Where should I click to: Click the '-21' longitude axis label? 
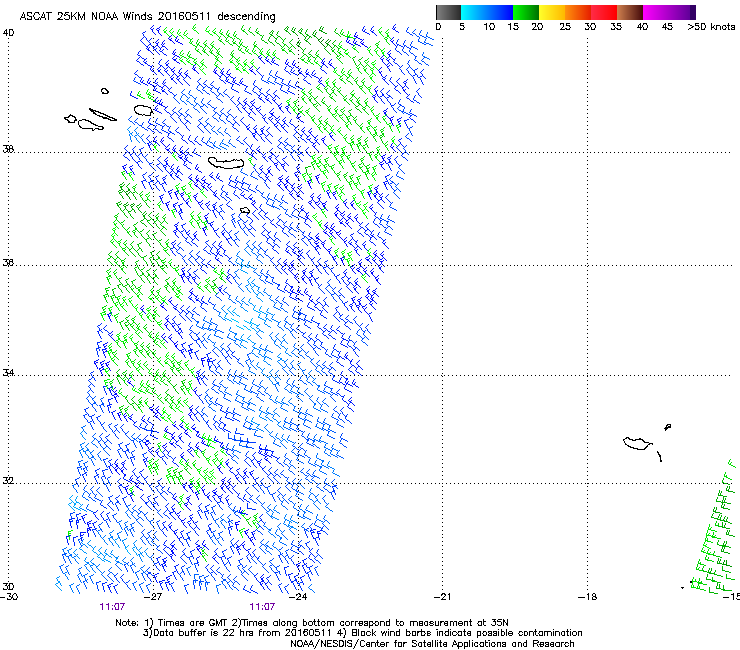pyautogui.click(x=442, y=597)
